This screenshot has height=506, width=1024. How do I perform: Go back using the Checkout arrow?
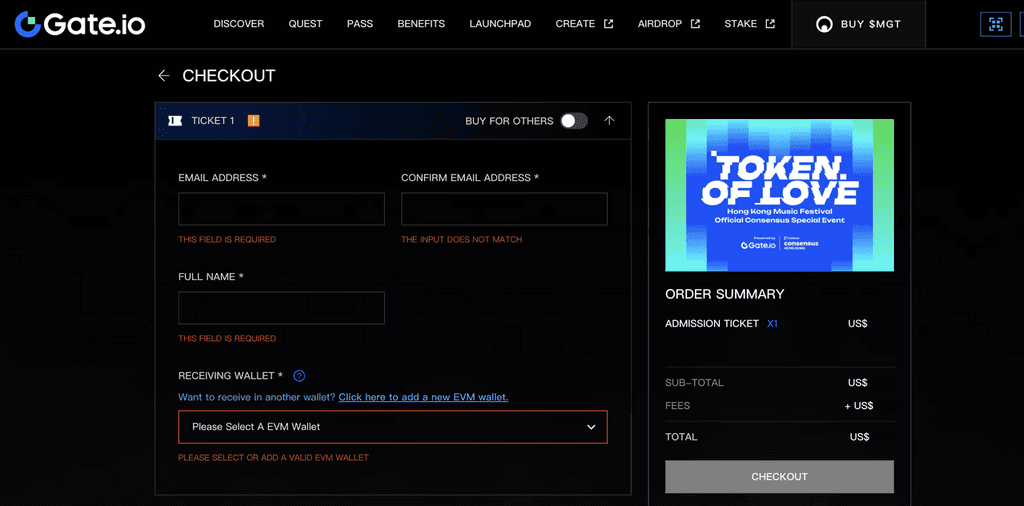click(164, 76)
